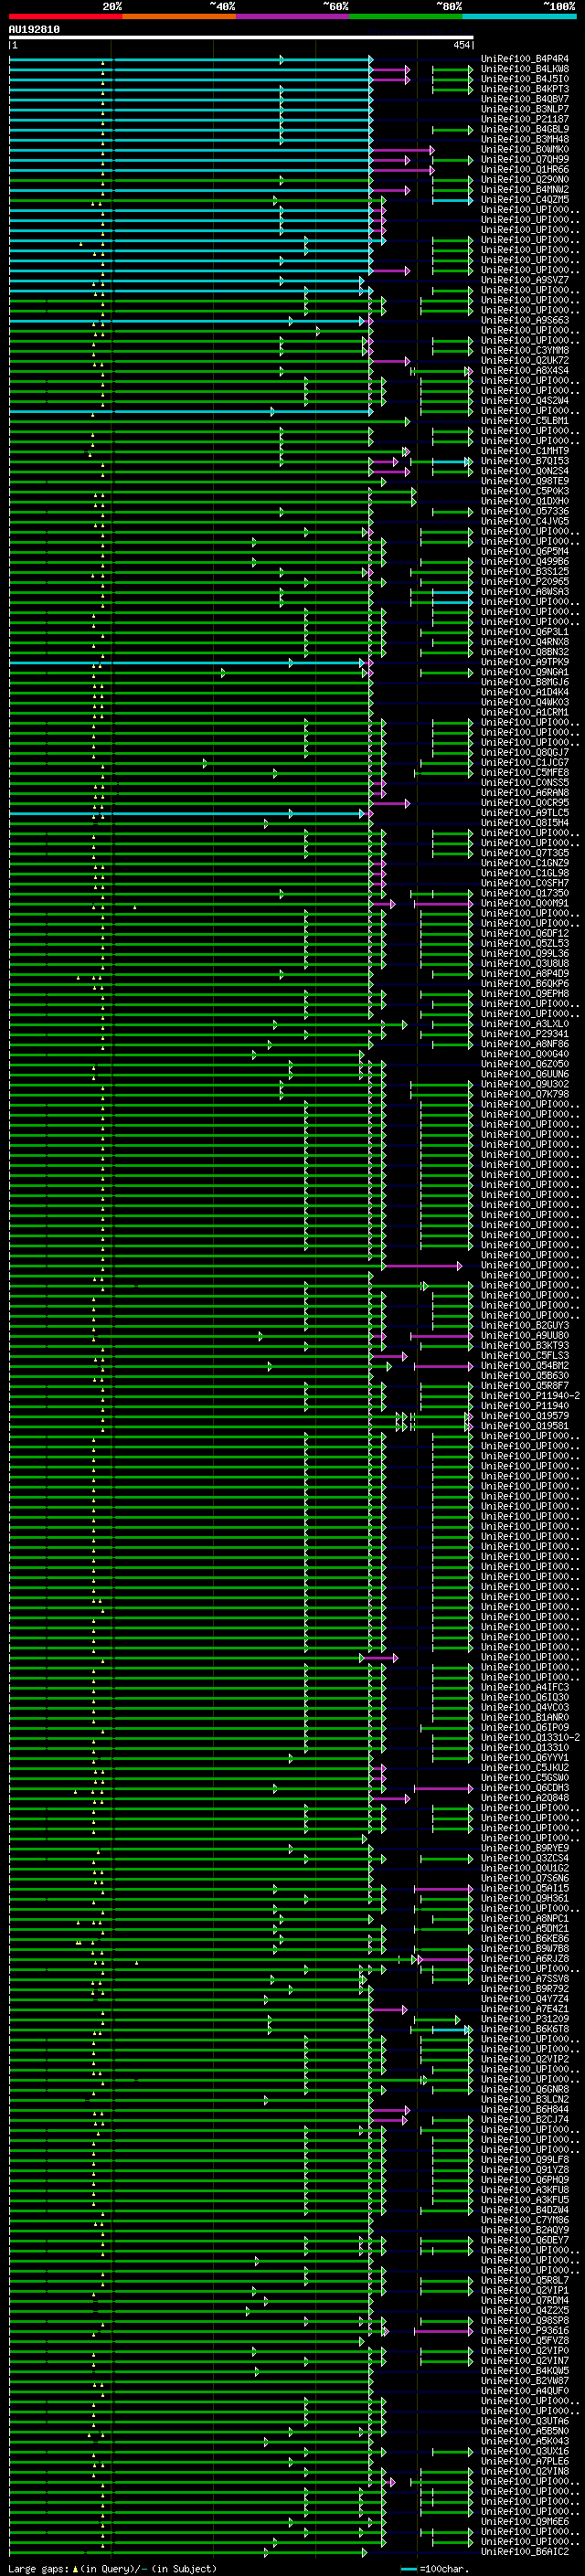Open hit UniRef100_Q7QH99
Viewport: 585px width, 2576px height.
[525, 160]
